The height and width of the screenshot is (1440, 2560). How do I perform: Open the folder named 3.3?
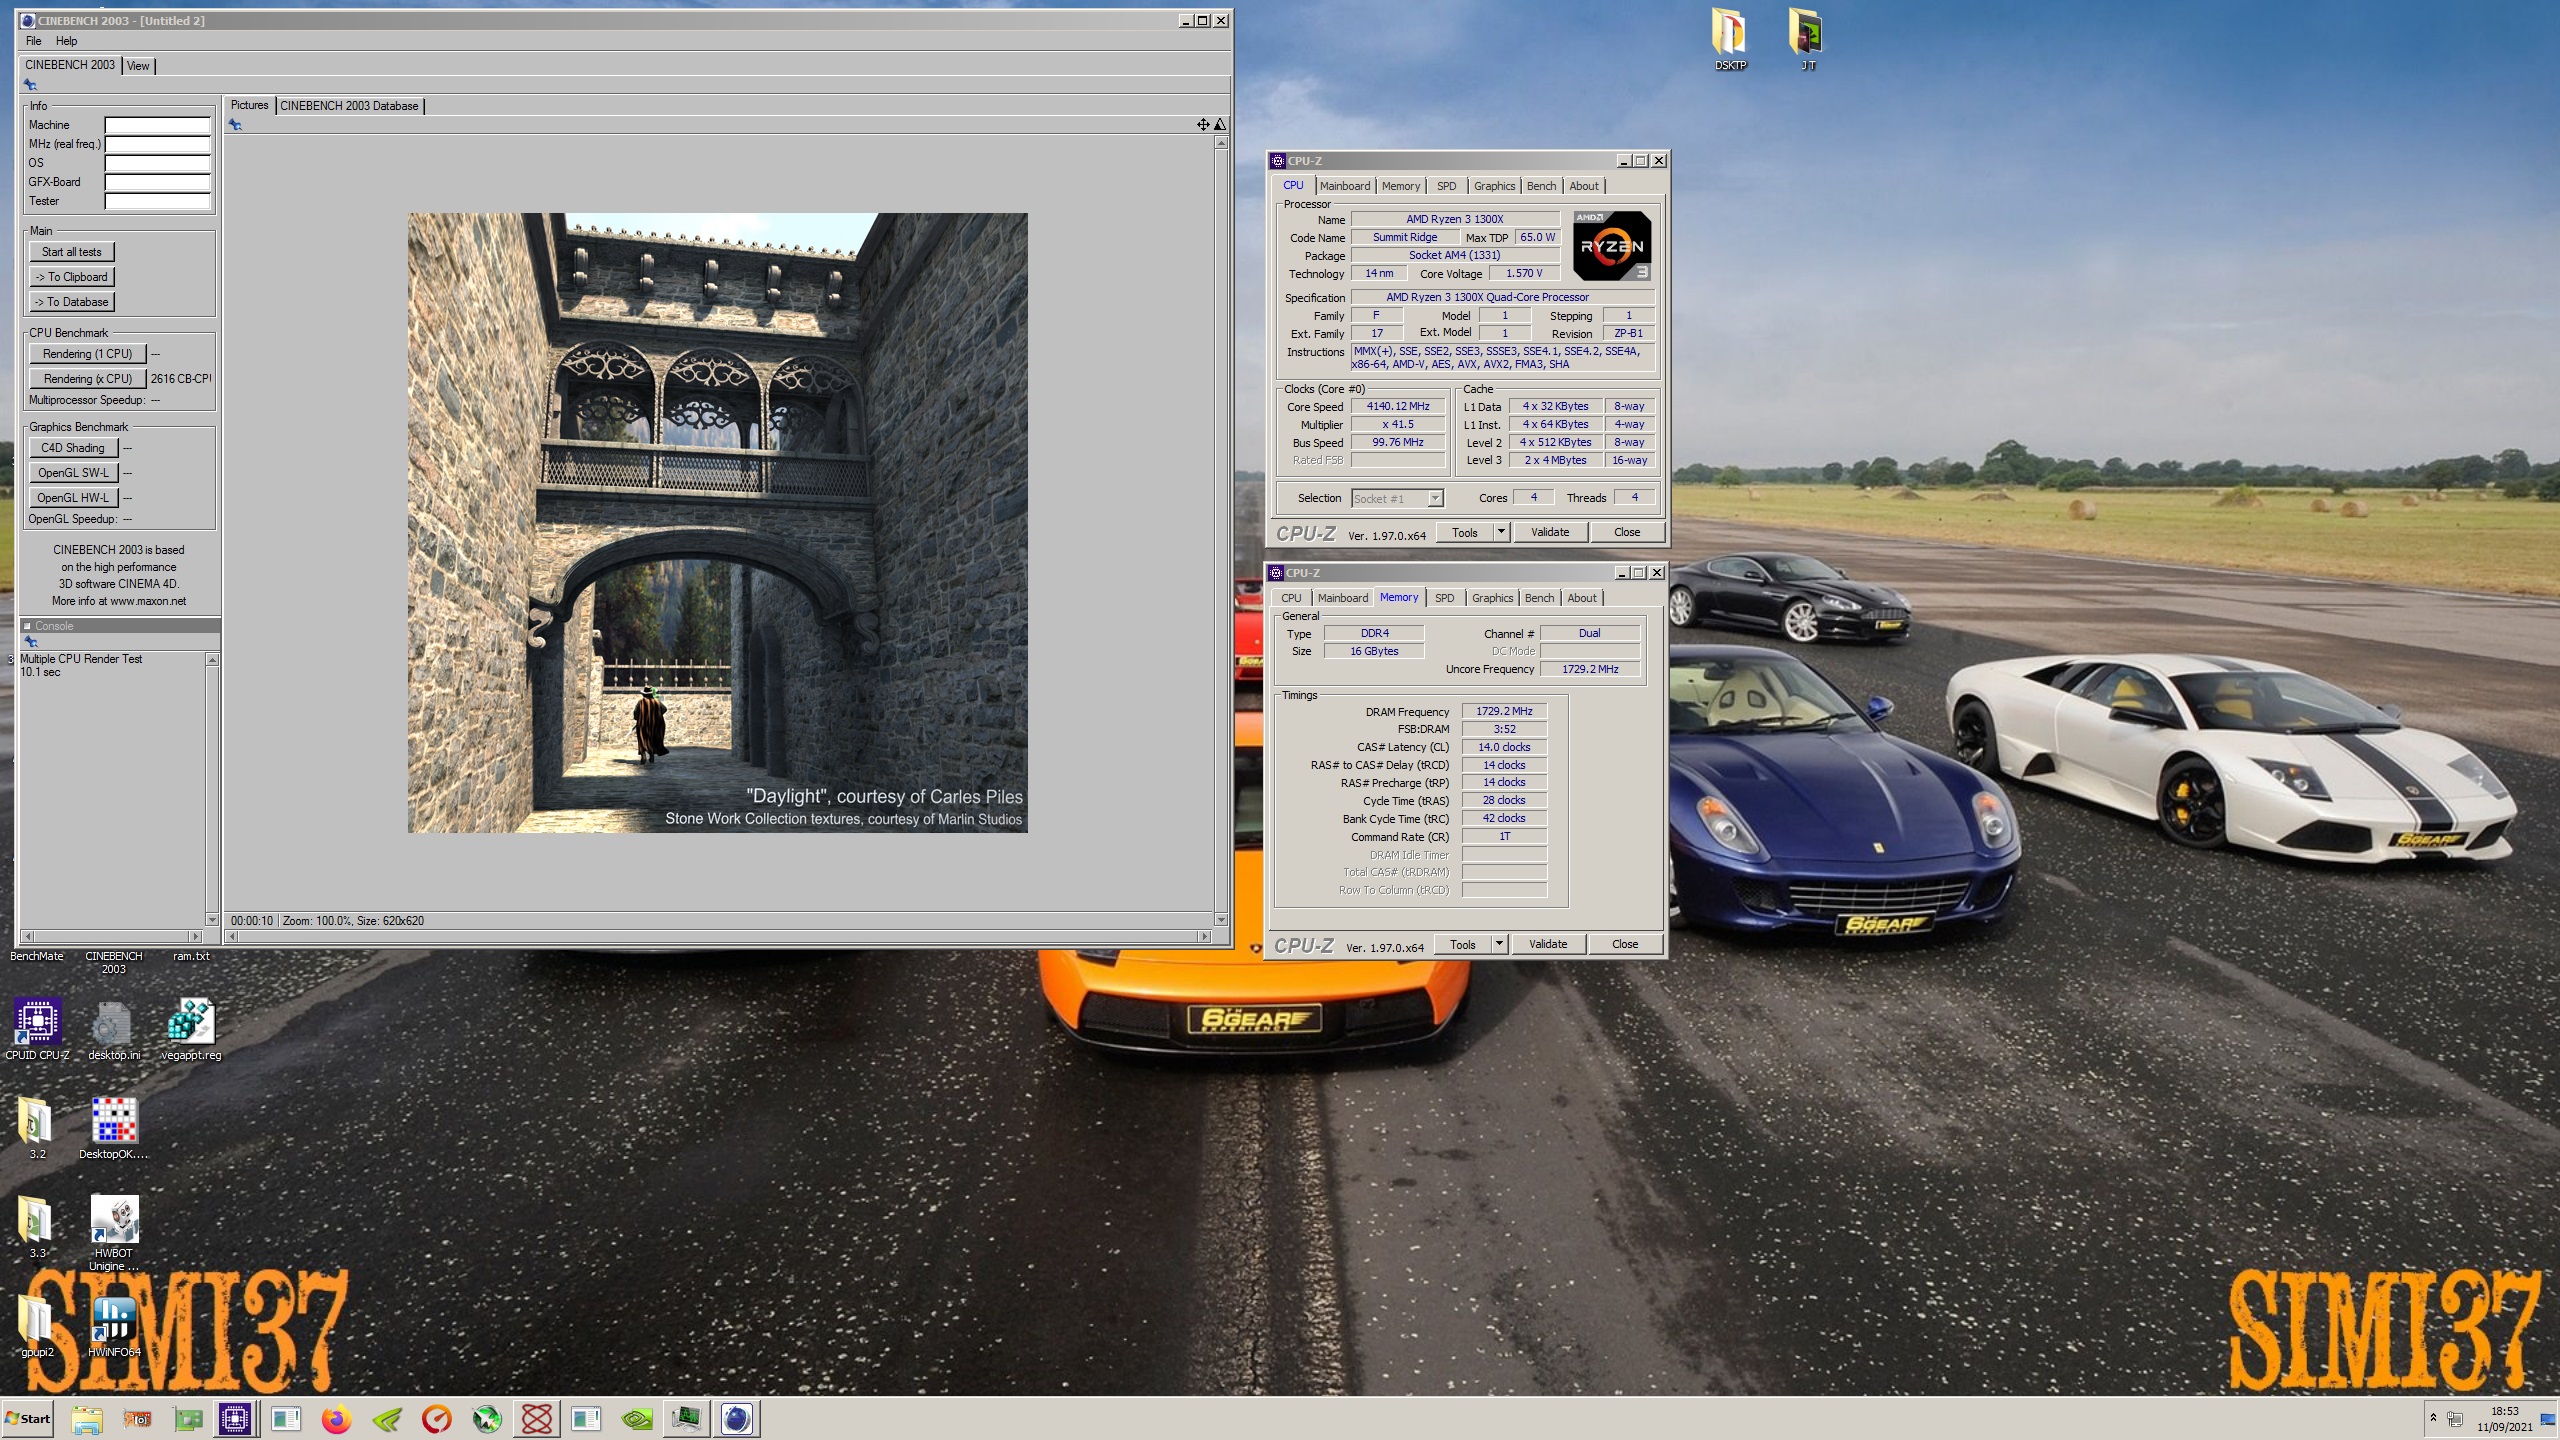click(37, 1227)
